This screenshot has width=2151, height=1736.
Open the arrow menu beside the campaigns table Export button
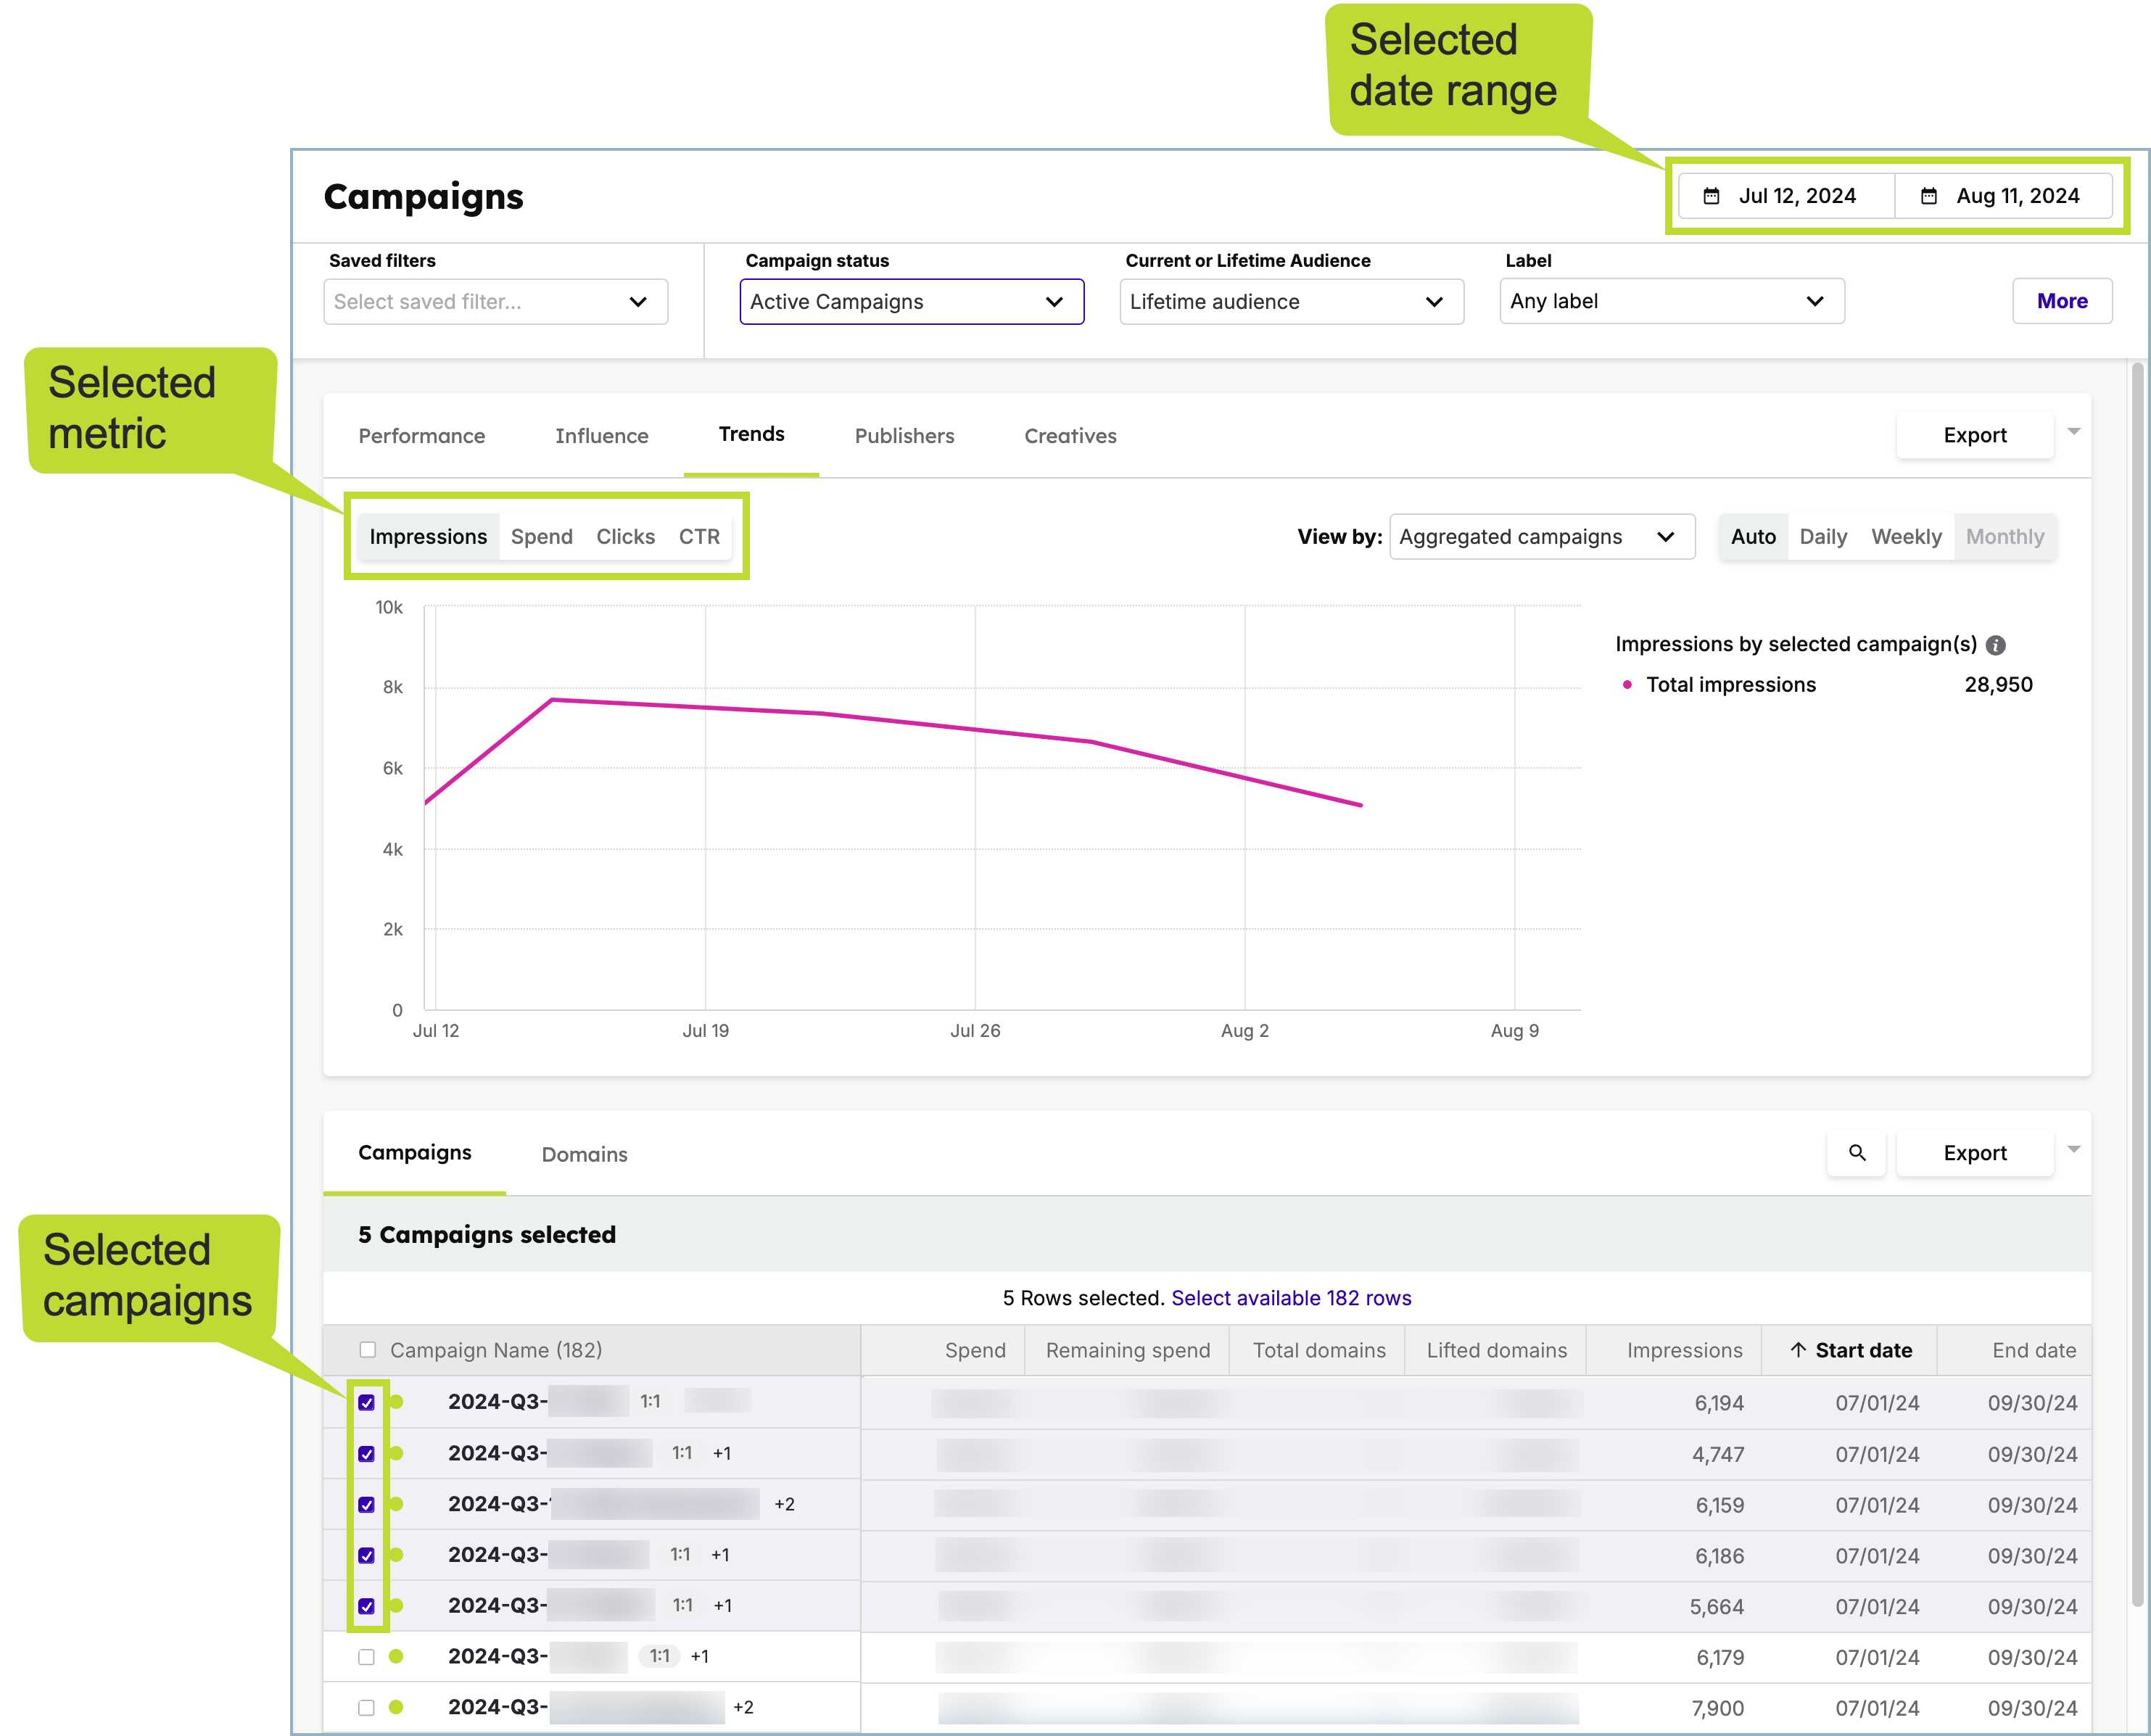tap(2074, 1149)
